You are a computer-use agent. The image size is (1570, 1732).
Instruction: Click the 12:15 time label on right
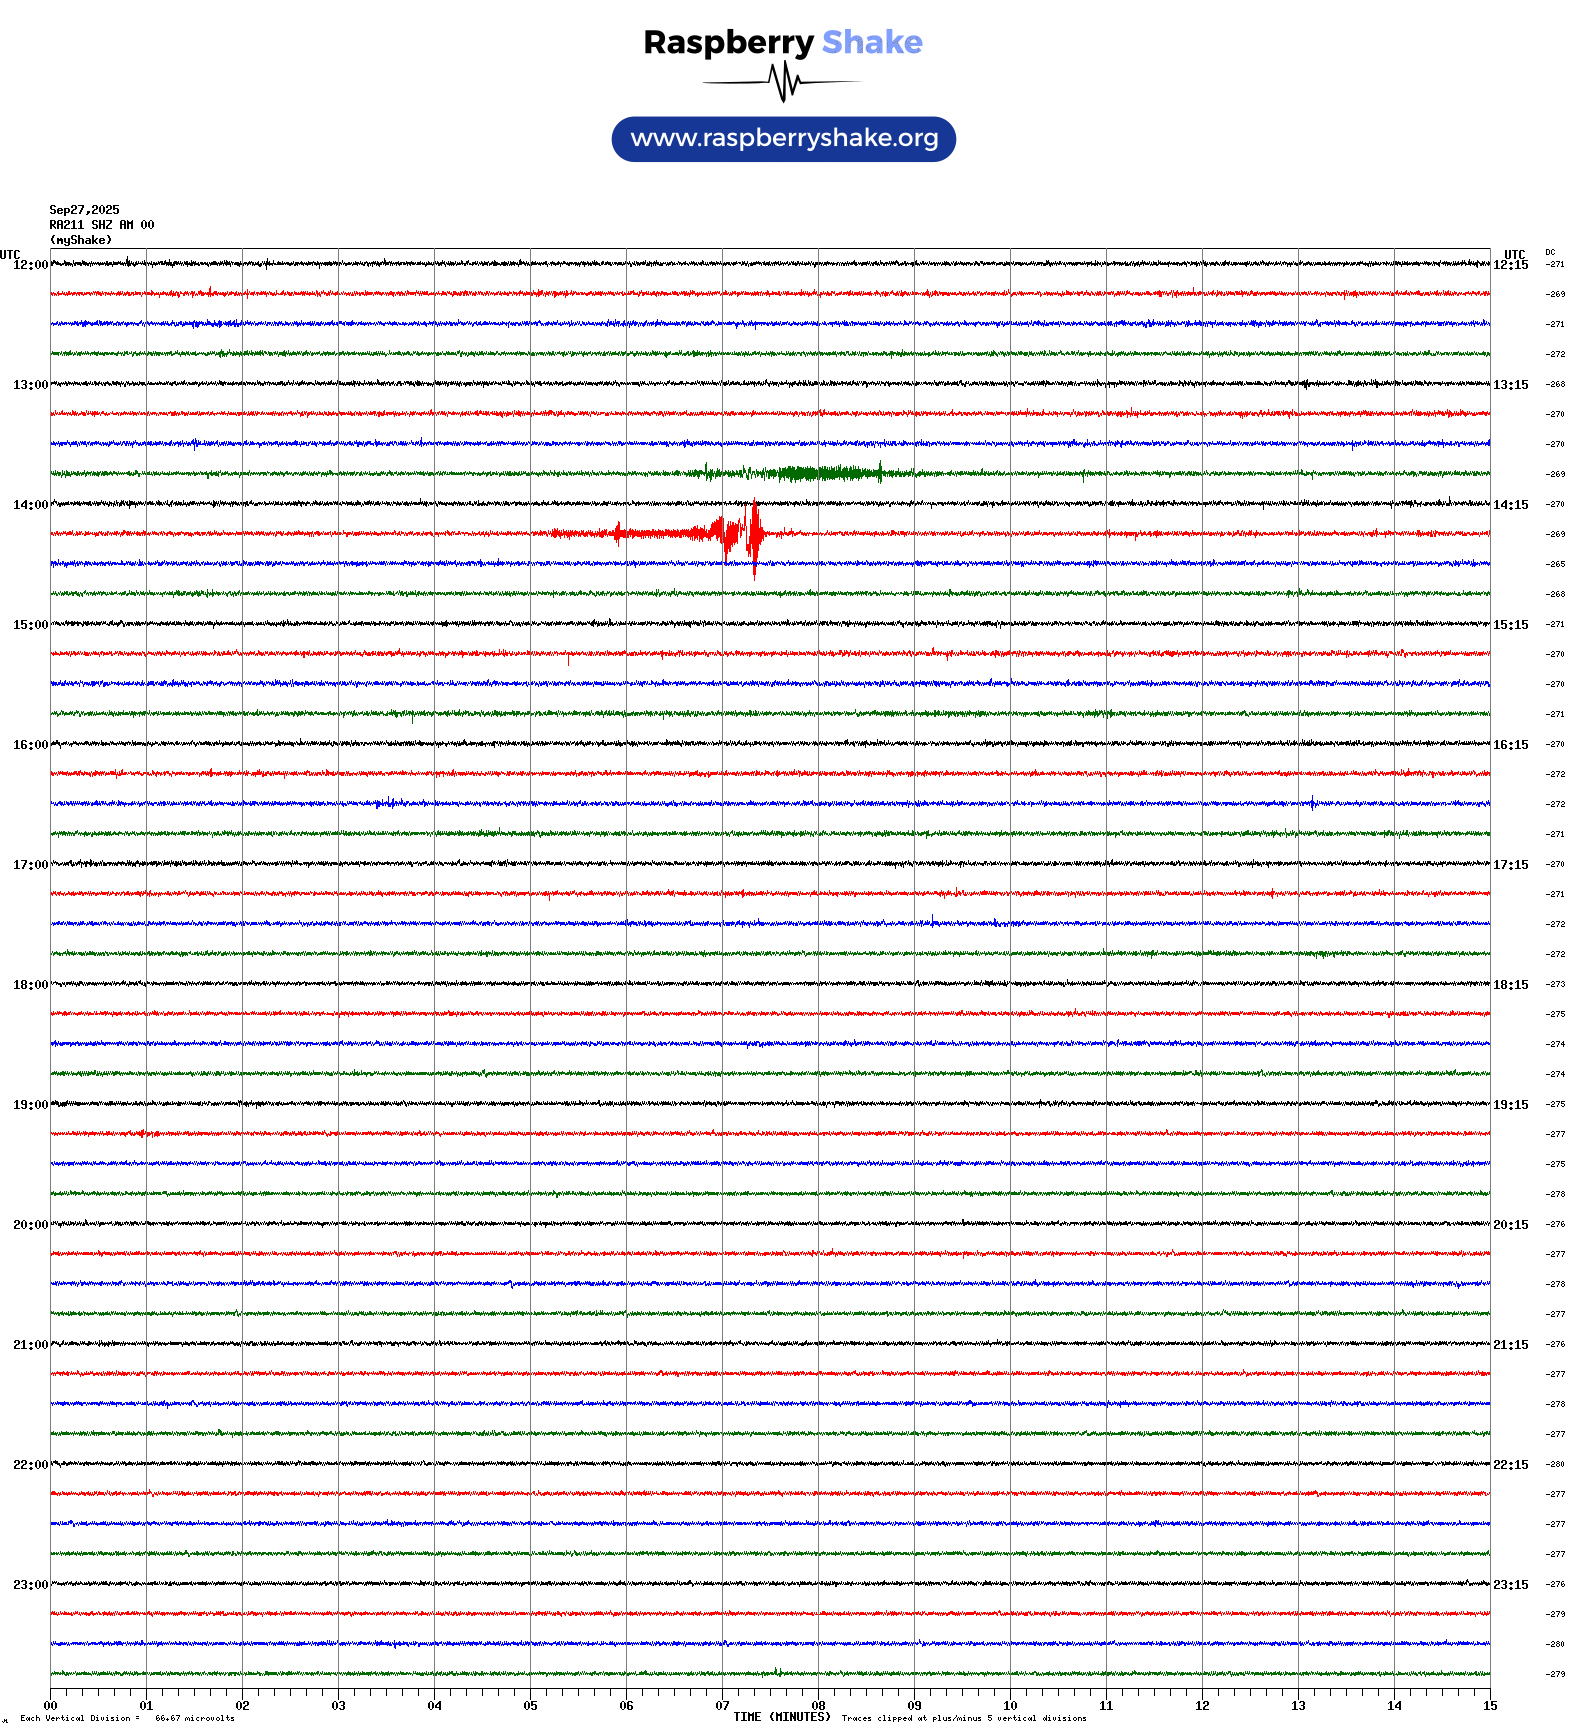pos(1510,265)
